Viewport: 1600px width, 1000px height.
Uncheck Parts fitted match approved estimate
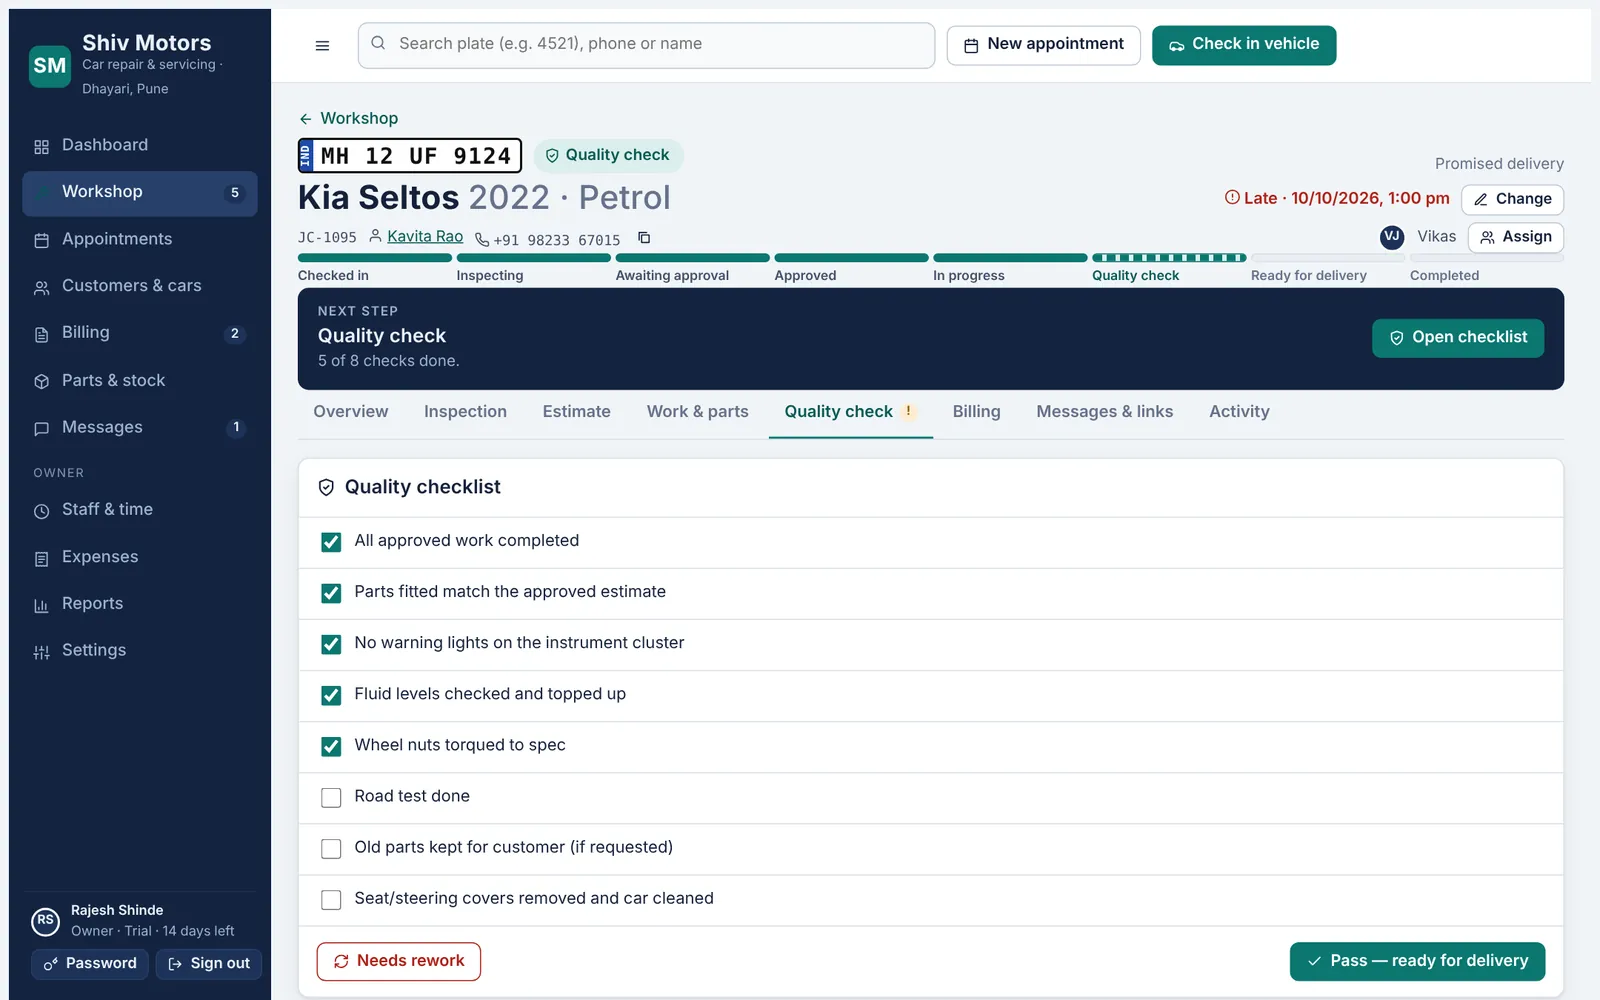tap(331, 593)
